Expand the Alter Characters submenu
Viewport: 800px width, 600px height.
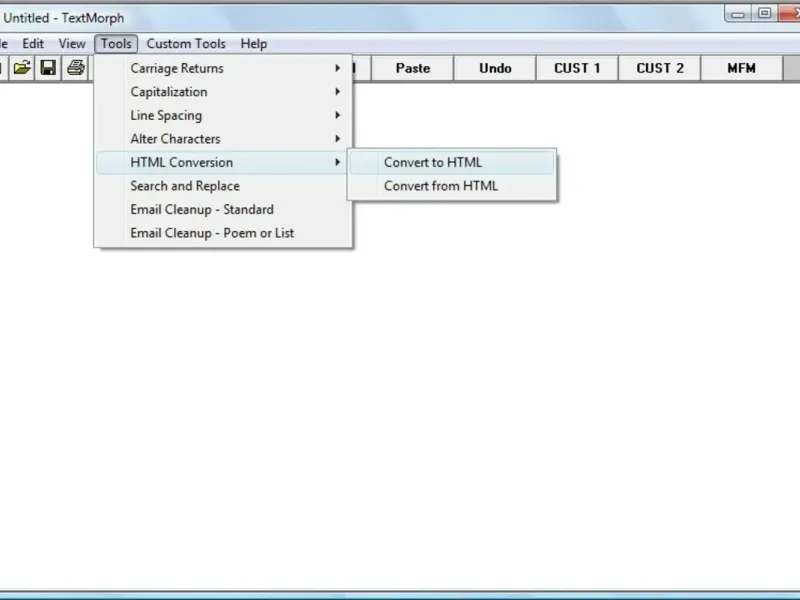[222, 139]
